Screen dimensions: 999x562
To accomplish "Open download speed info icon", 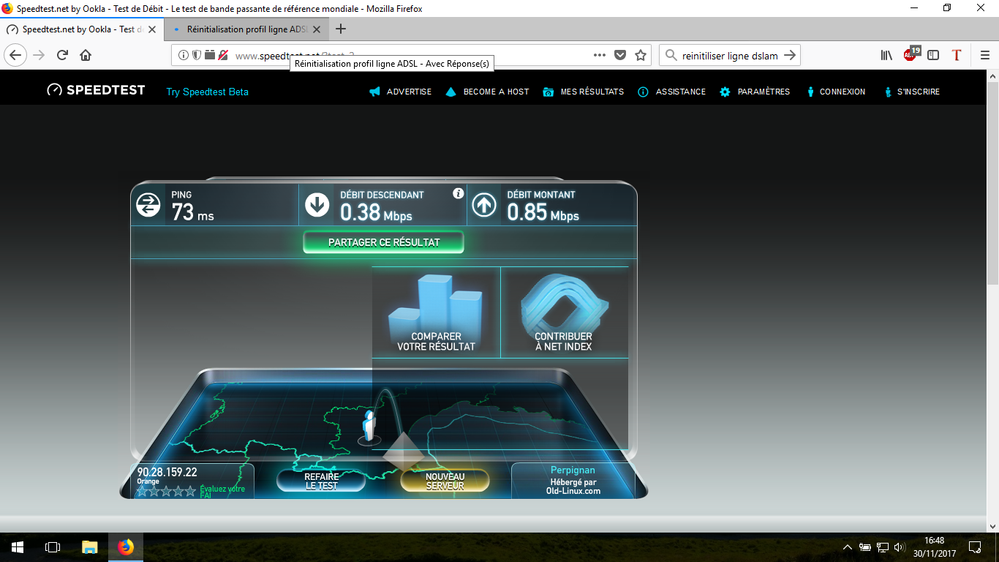I will tap(458, 194).
